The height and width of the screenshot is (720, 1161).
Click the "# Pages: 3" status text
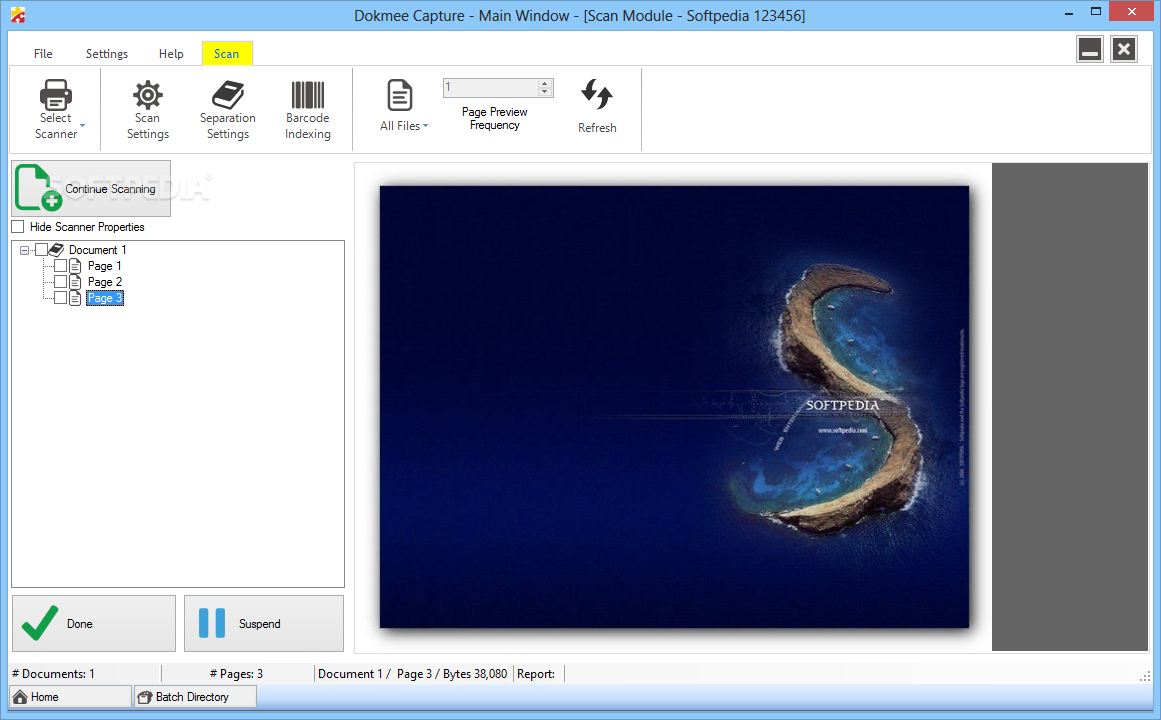(236, 673)
